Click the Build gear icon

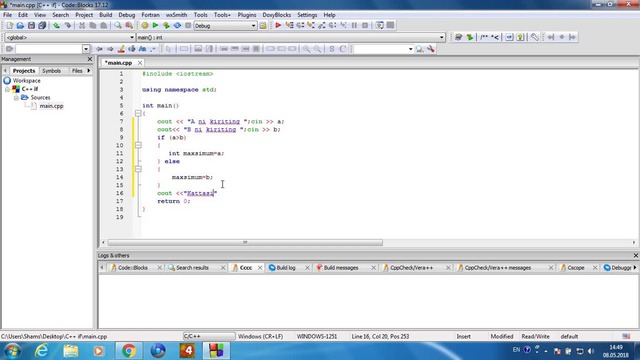[x=144, y=25]
